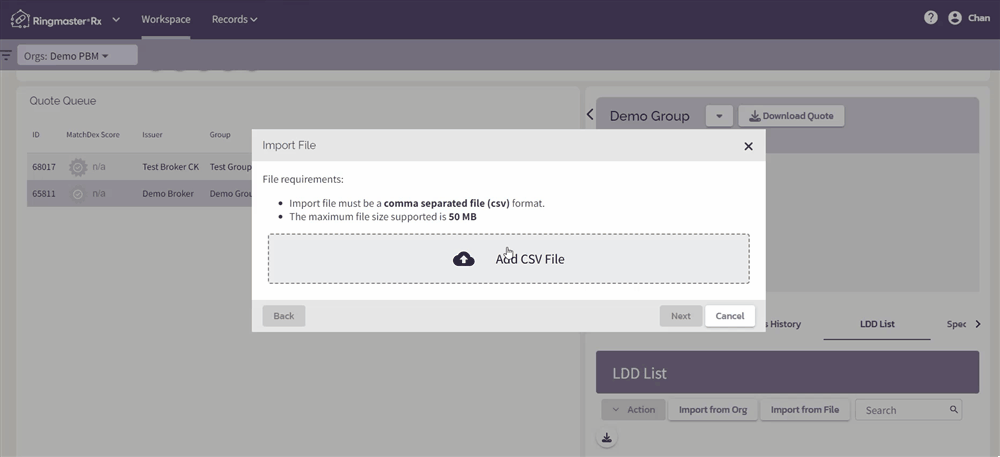The height and width of the screenshot is (457, 1000).
Task: Click the Demo Broker issuer cell
Action: [168, 194]
